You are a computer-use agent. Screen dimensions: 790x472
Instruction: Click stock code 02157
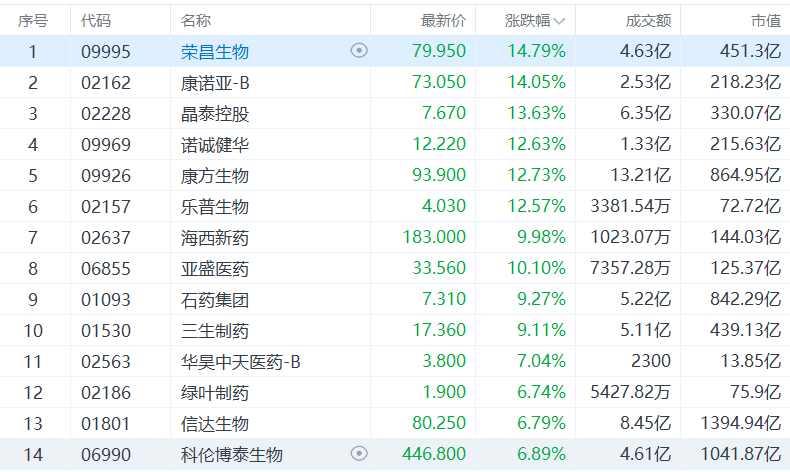point(106,207)
